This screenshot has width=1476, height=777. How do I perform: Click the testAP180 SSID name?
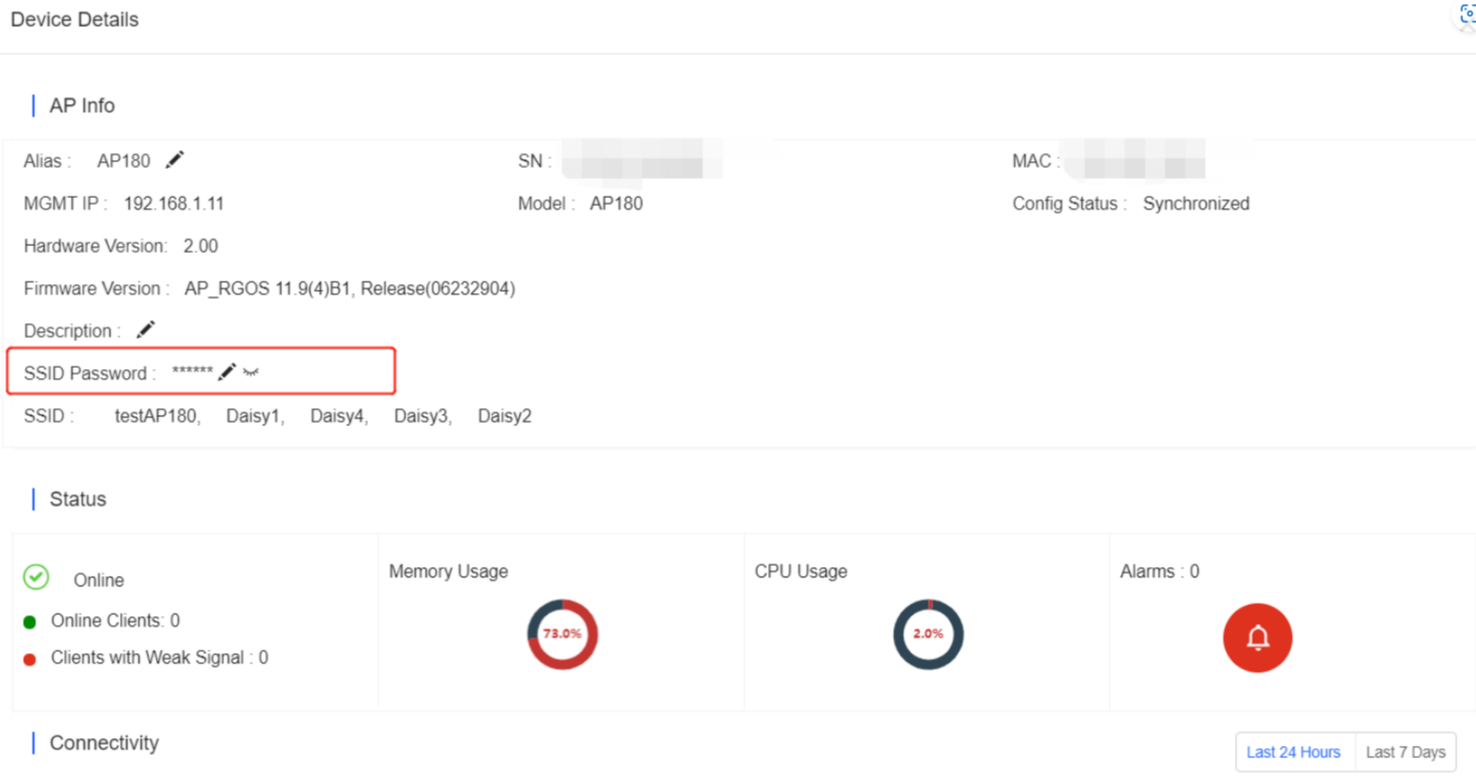click(x=156, y=416)
